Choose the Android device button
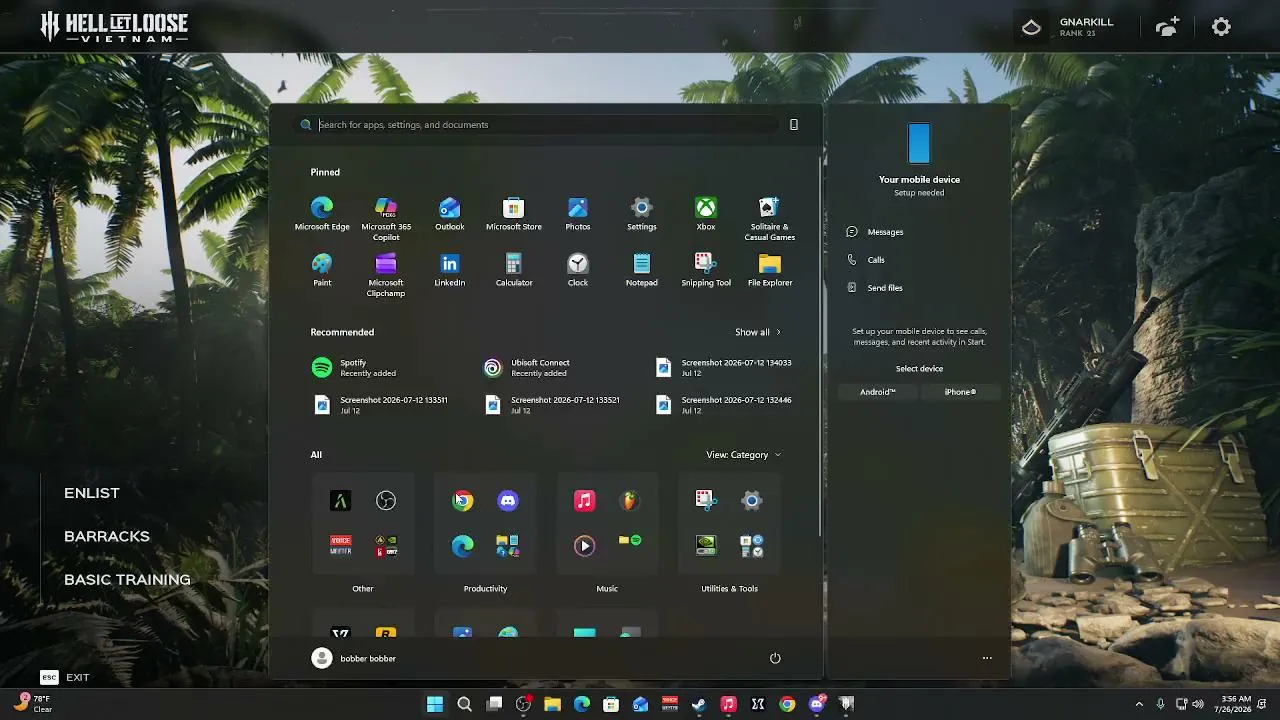The height and width of the screenshot is (720, 1280). (x=878, y=392)
